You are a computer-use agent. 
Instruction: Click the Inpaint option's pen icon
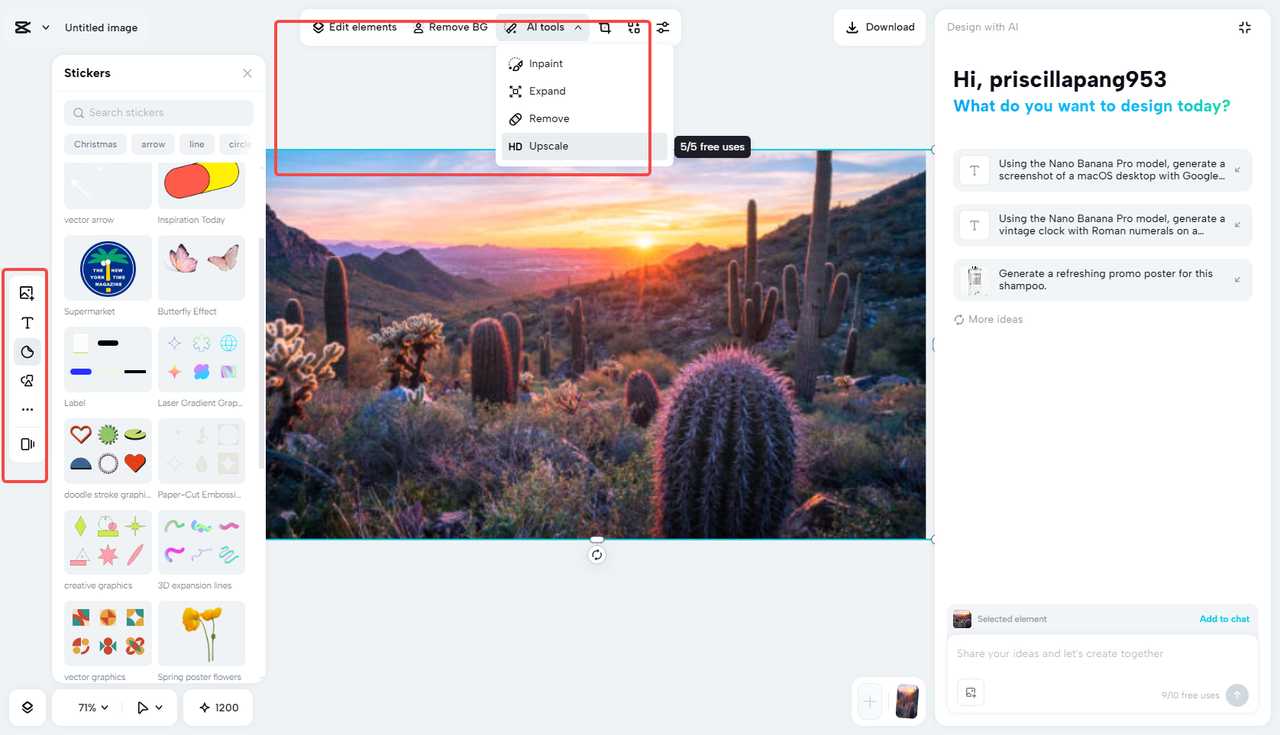pos(515,63)
